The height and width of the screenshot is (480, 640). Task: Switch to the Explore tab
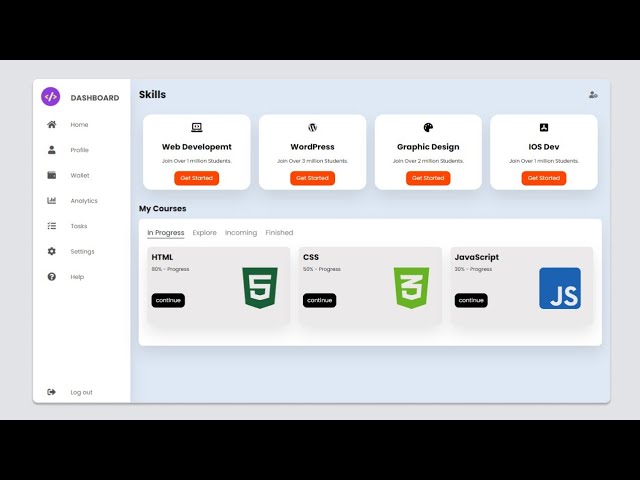pos(204,233)
